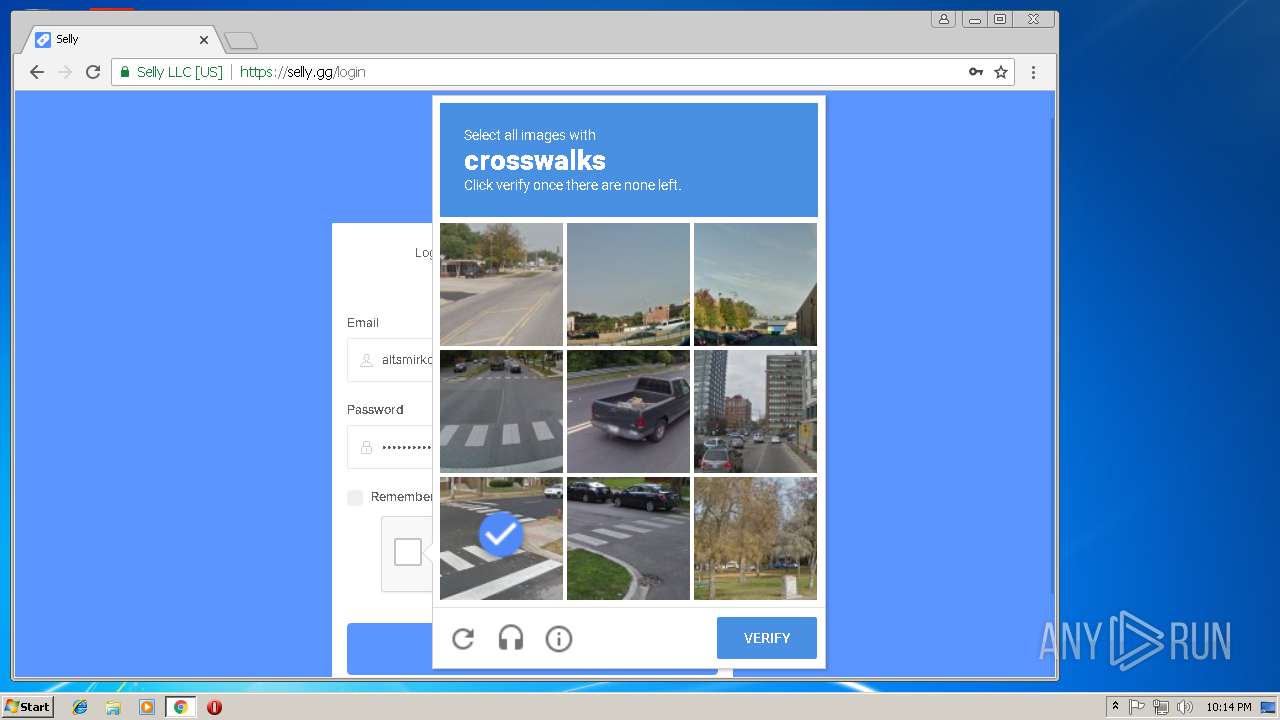
Task: Click the Email input field
Action: 390,360
